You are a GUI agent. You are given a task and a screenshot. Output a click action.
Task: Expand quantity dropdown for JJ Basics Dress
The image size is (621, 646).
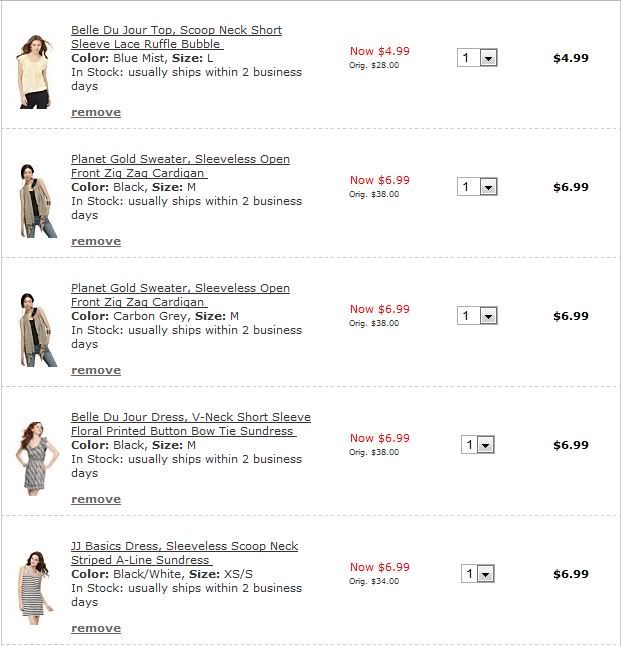(478, 574)
